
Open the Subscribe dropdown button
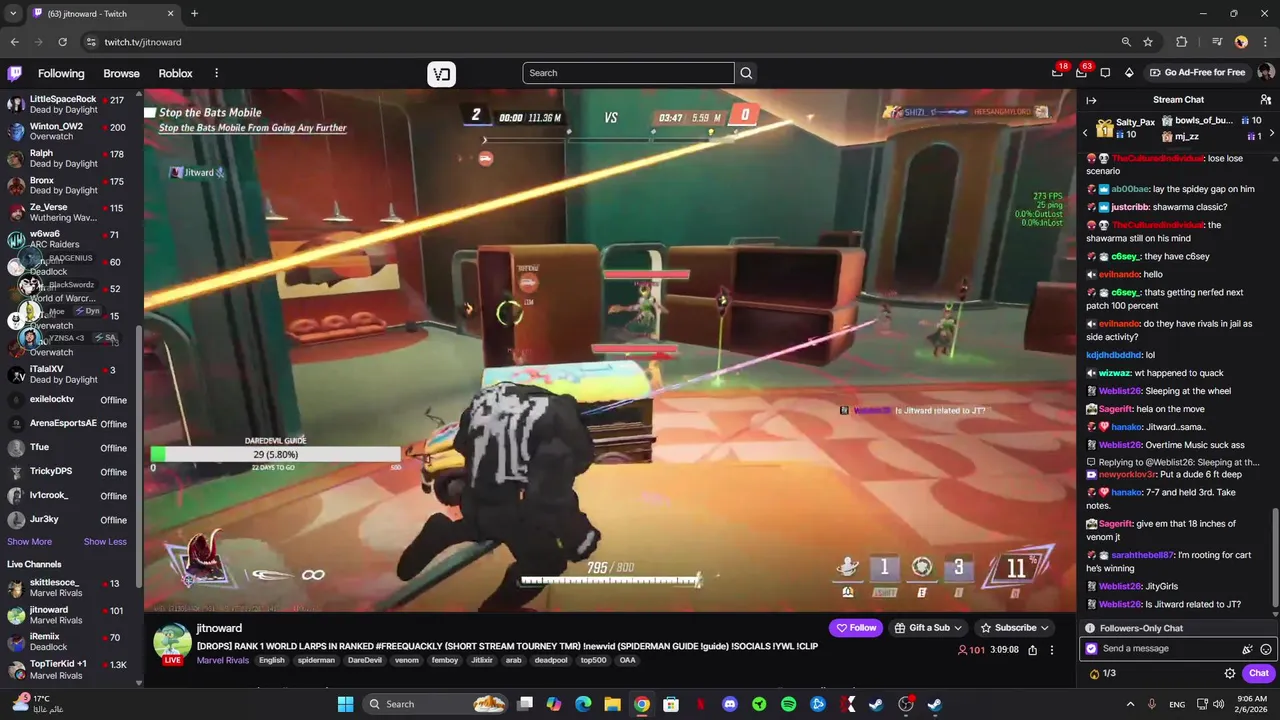1014,628
